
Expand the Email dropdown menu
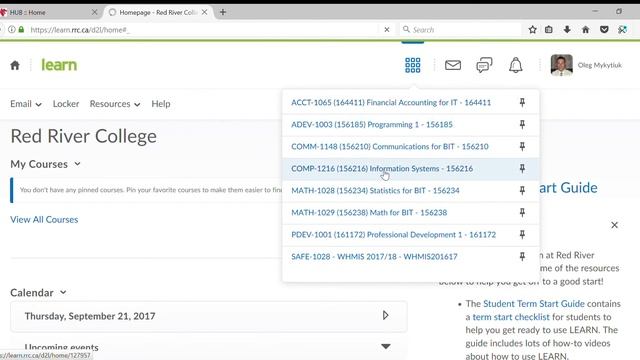(x=26, y=104)
